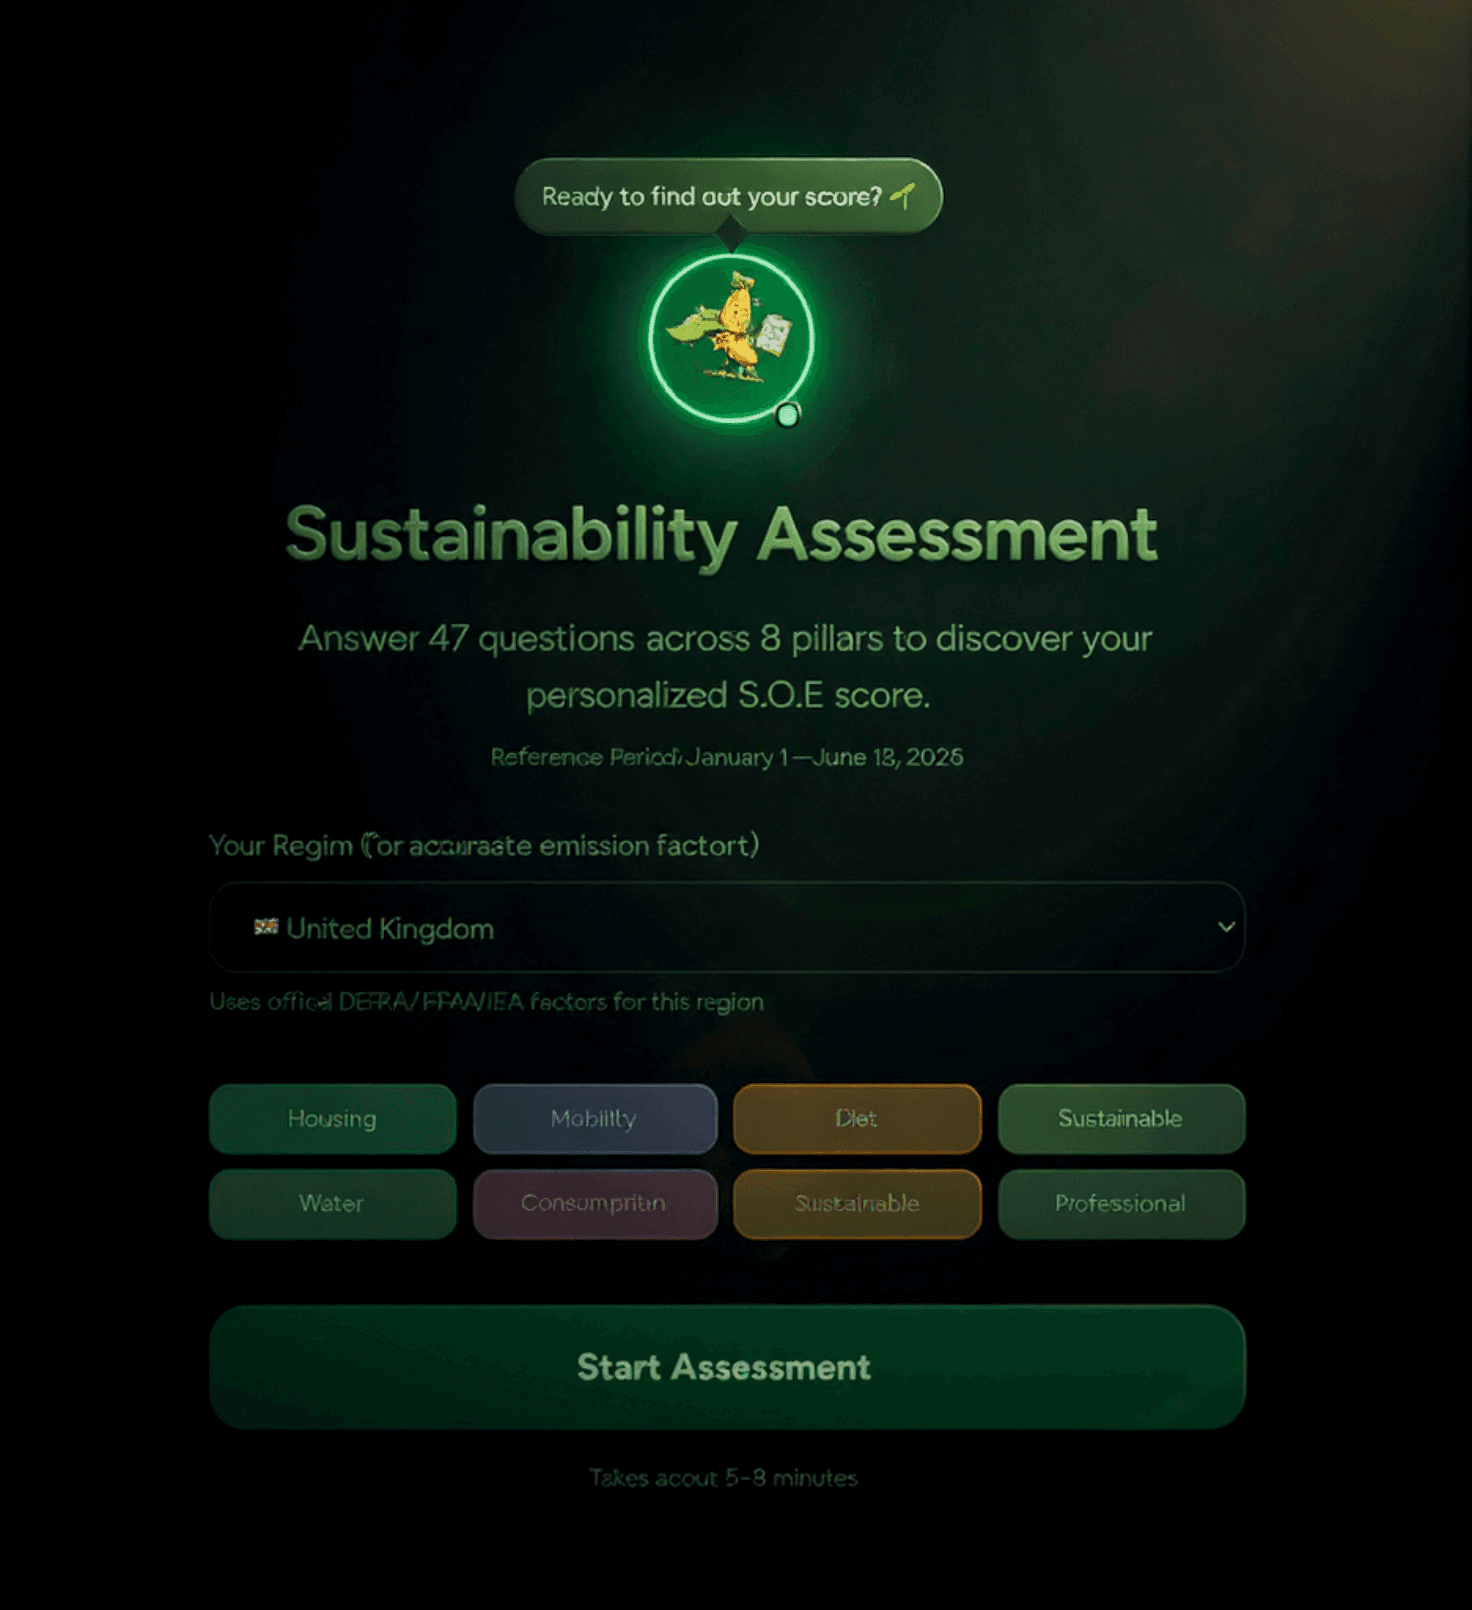Select the orange Sustainable pillar chip

(x=857, y=1203)
